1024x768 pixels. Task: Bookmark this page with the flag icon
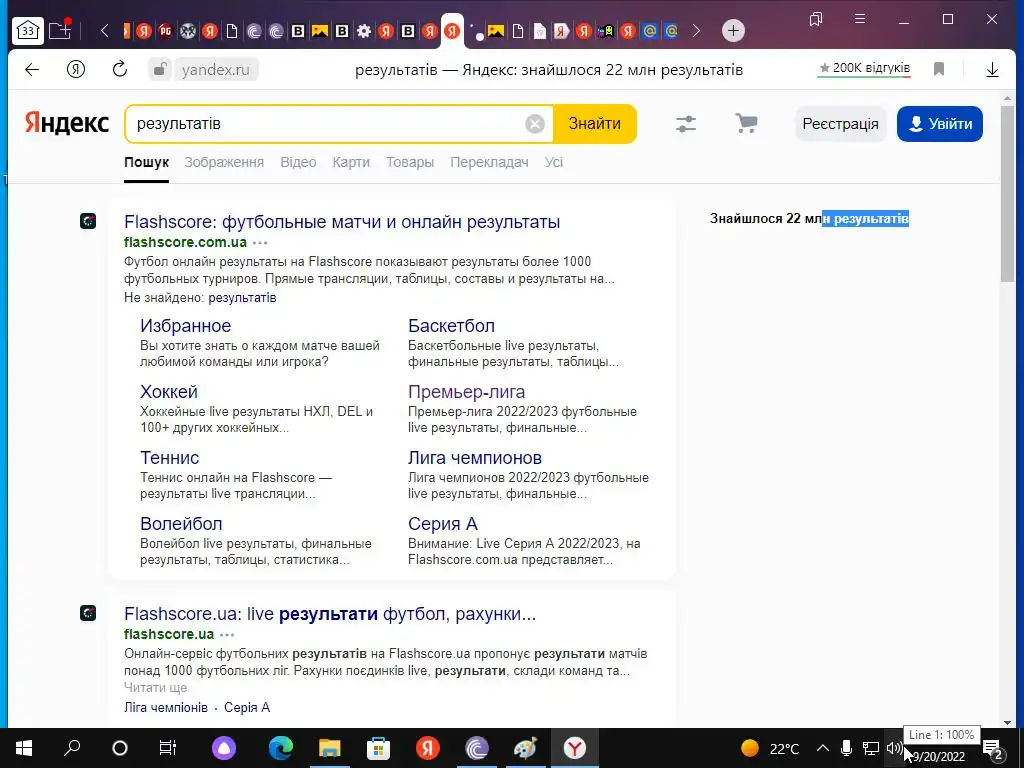939,69
